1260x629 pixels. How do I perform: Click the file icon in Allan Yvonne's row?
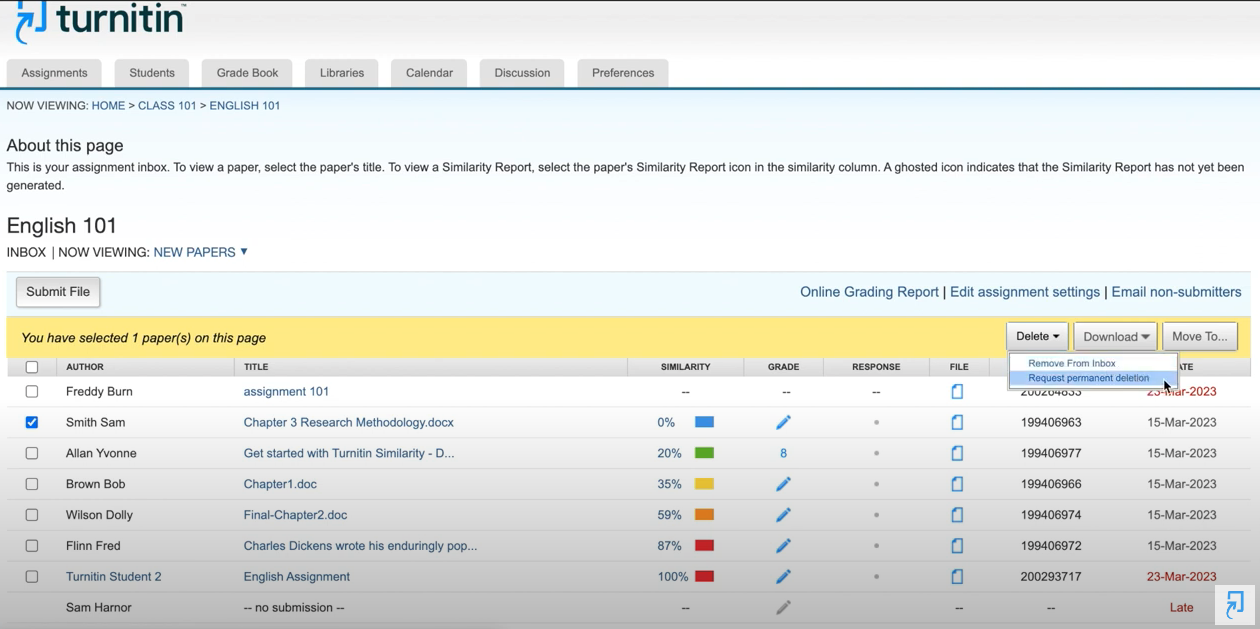coord(957,453)
